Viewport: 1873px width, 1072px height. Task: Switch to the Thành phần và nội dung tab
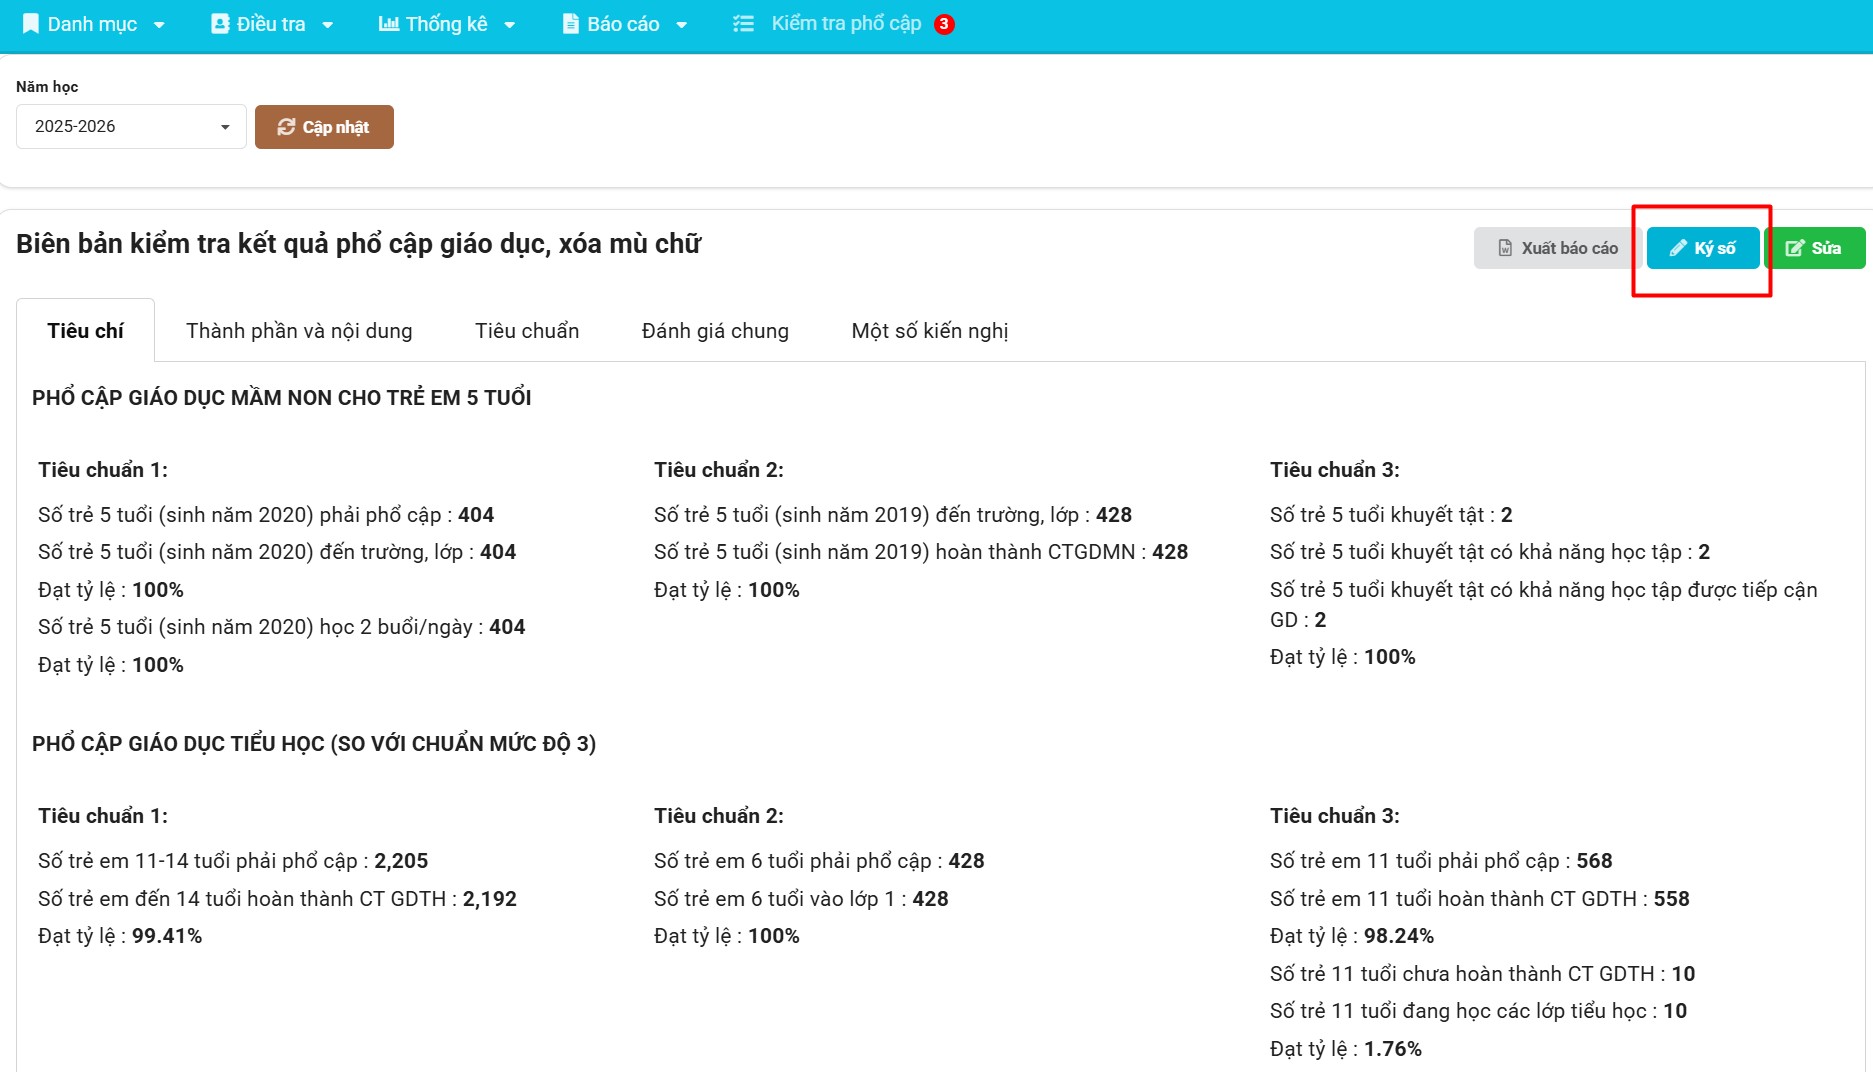click(x=299, y=331)
